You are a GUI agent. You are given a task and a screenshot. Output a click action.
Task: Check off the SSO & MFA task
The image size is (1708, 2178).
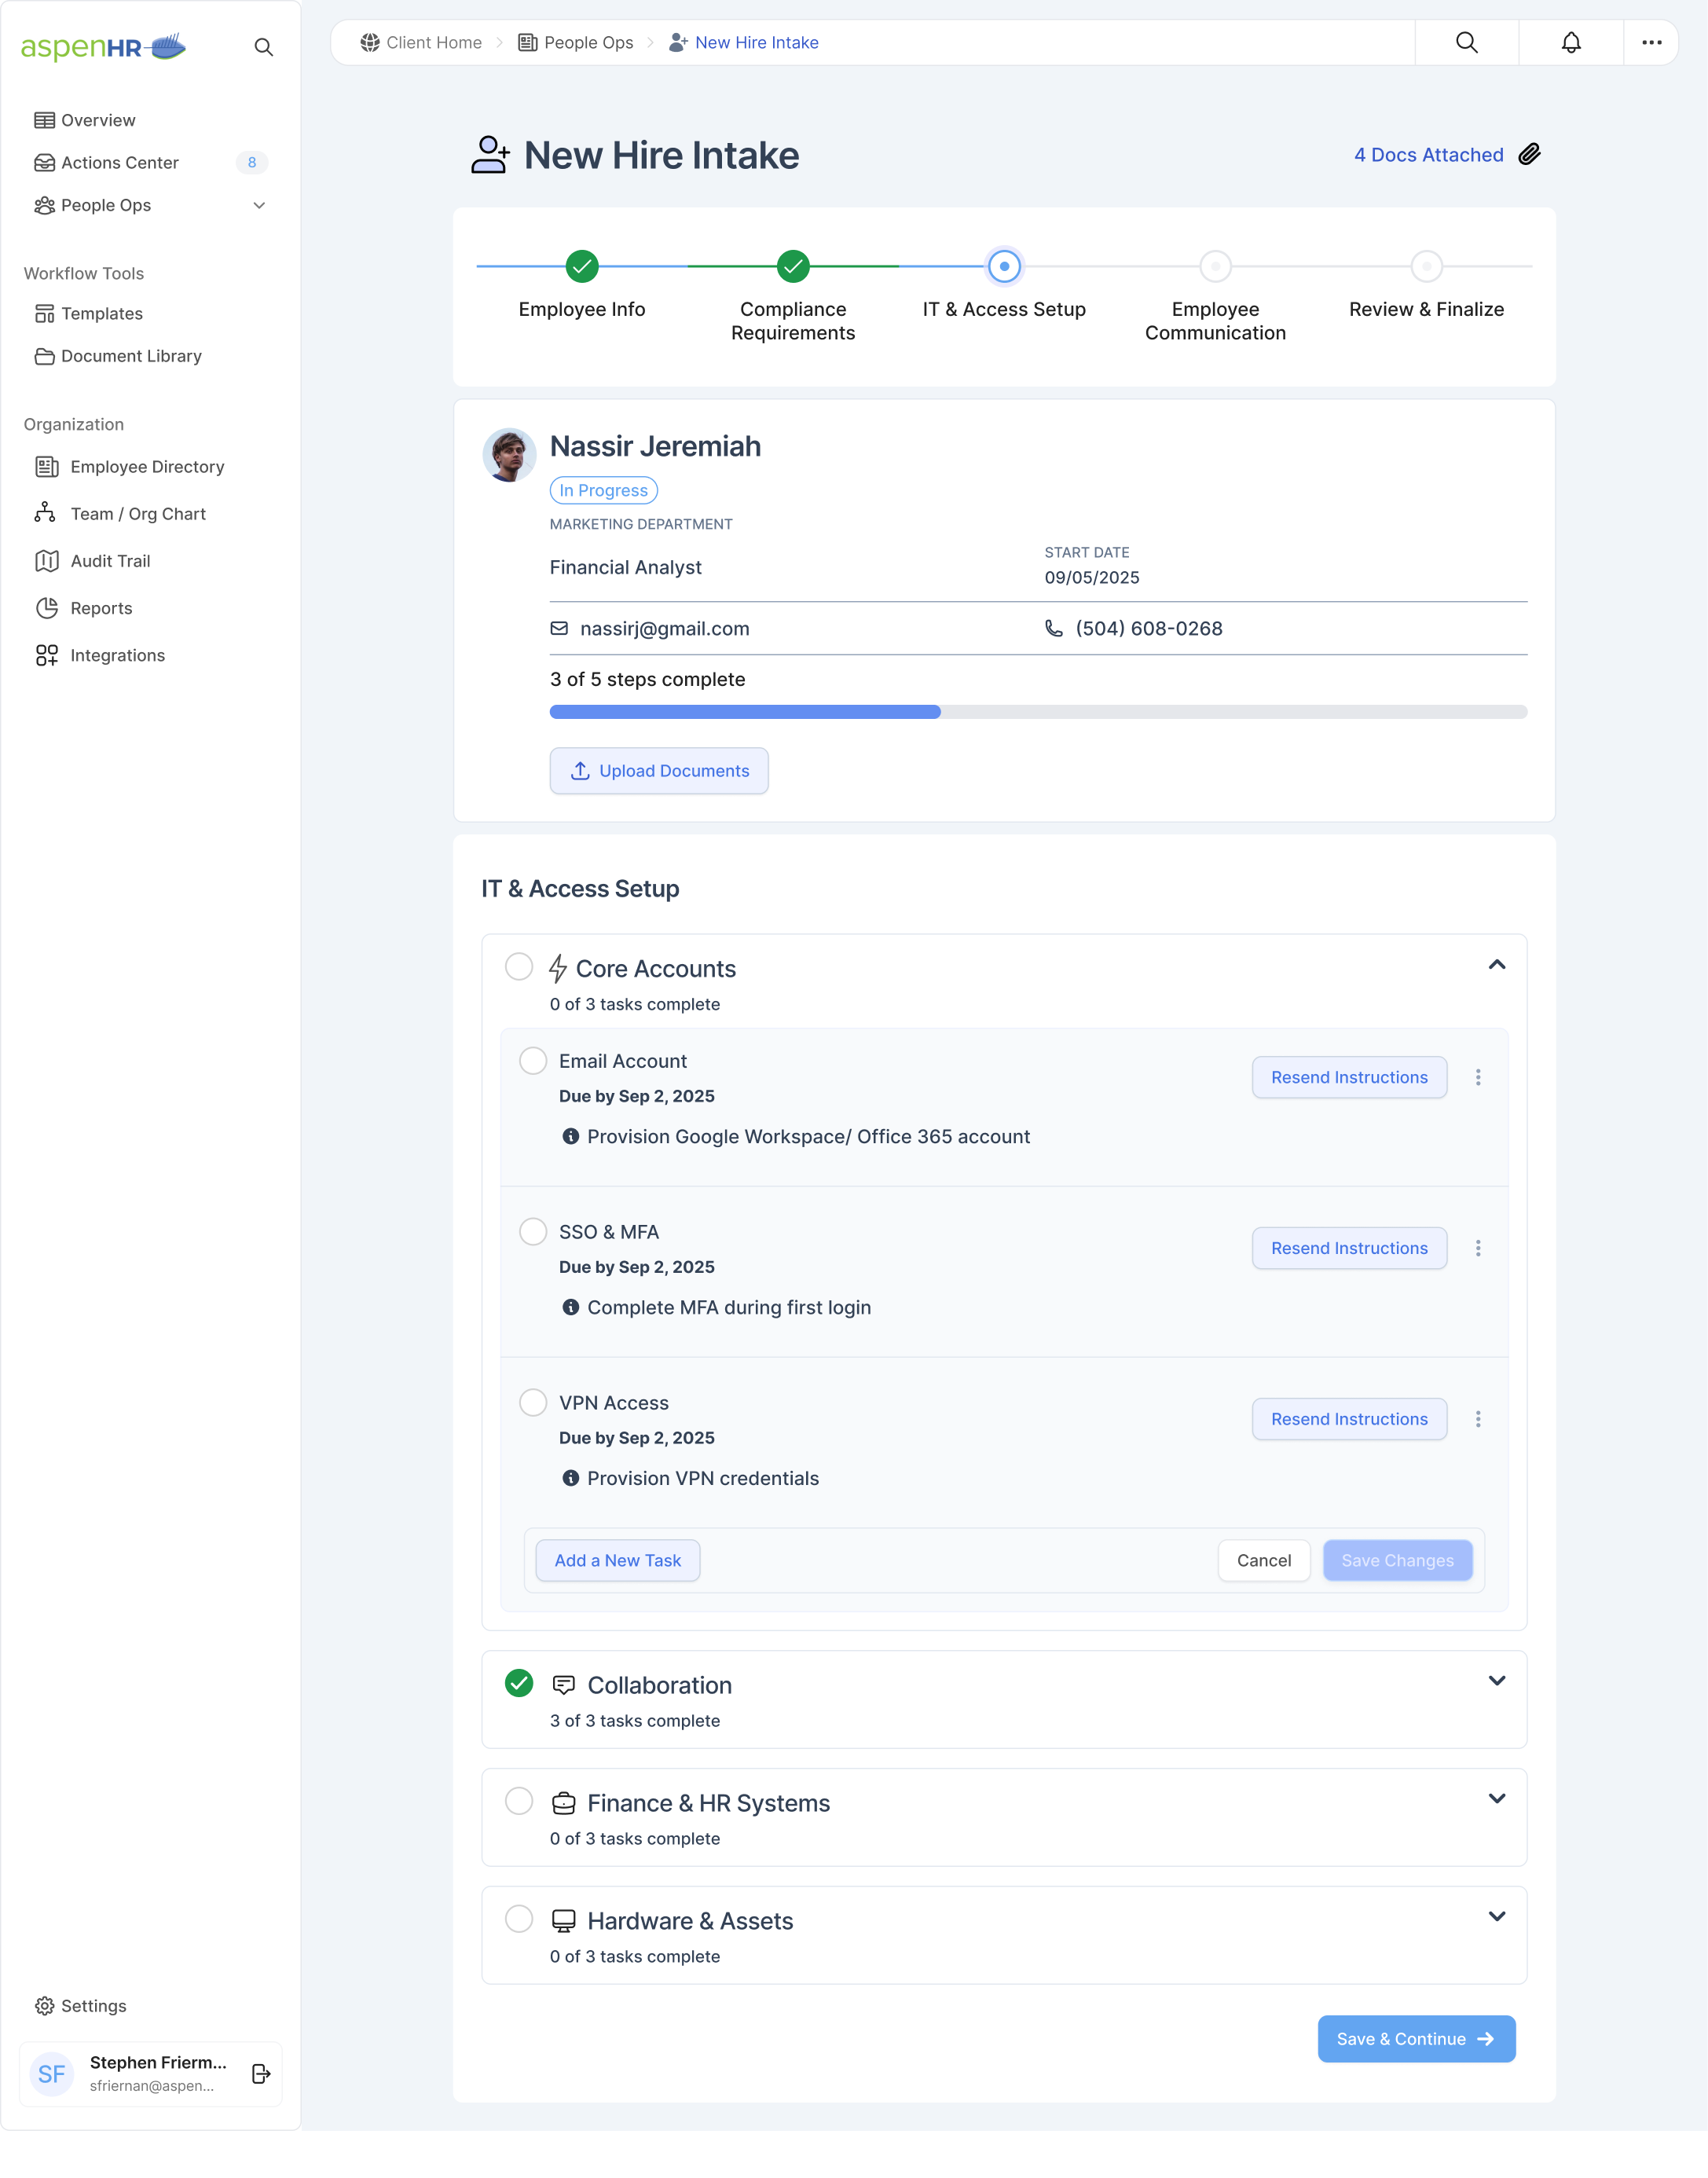point(533,1231)
